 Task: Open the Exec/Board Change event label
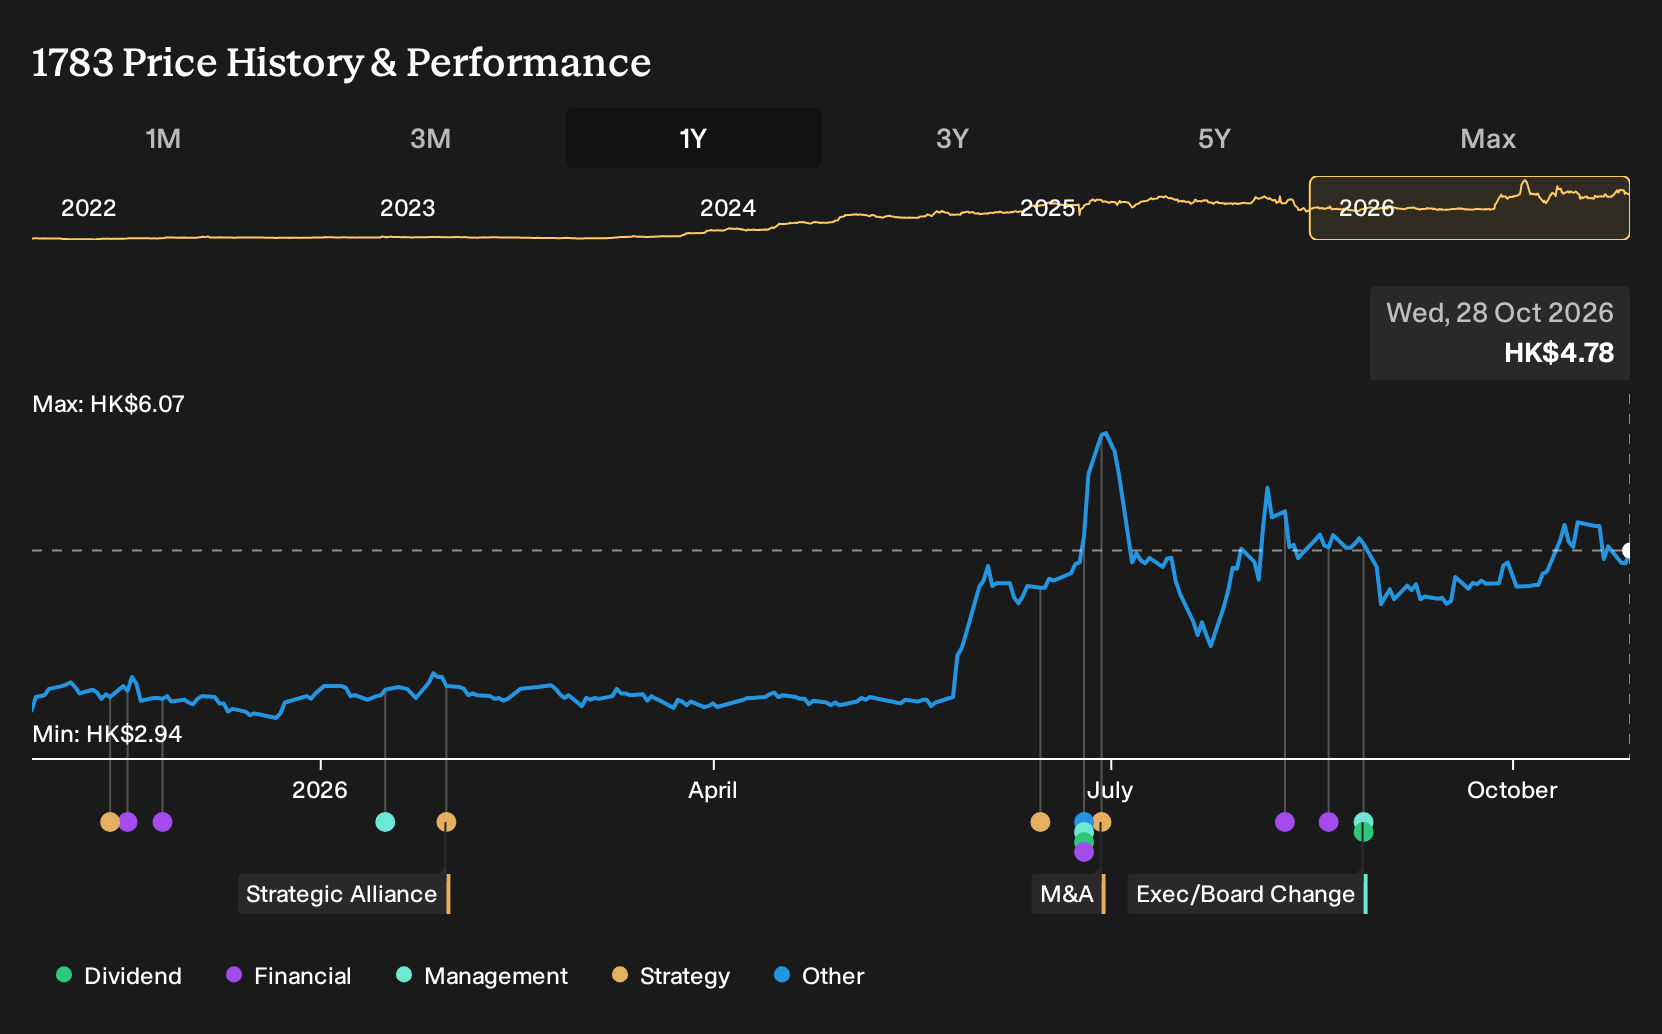coord(1247,894)
